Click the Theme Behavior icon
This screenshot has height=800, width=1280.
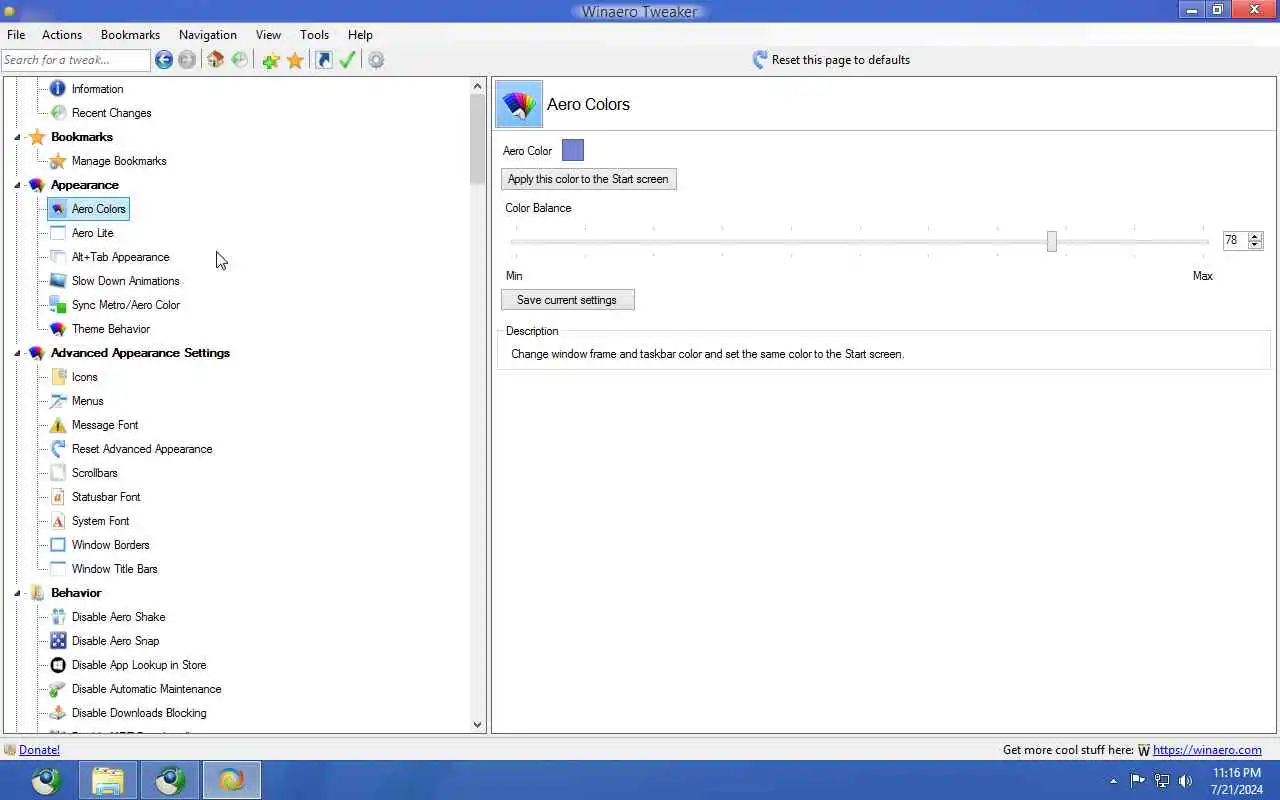[58, 329]
